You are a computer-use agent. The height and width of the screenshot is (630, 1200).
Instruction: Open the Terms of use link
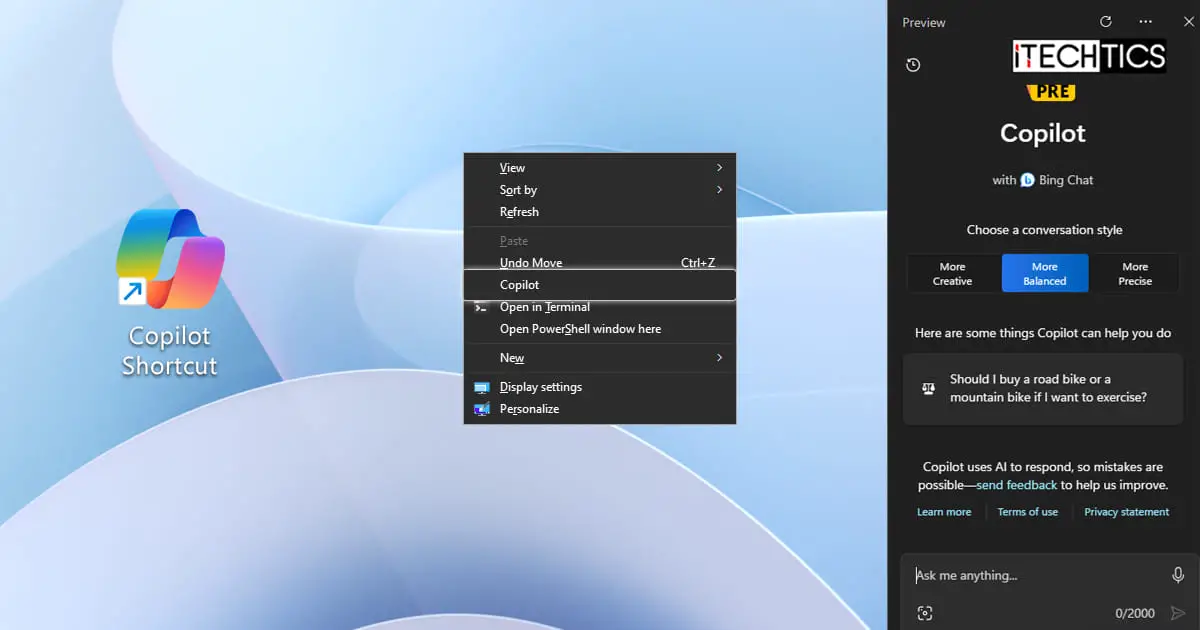click(1027, 512)
